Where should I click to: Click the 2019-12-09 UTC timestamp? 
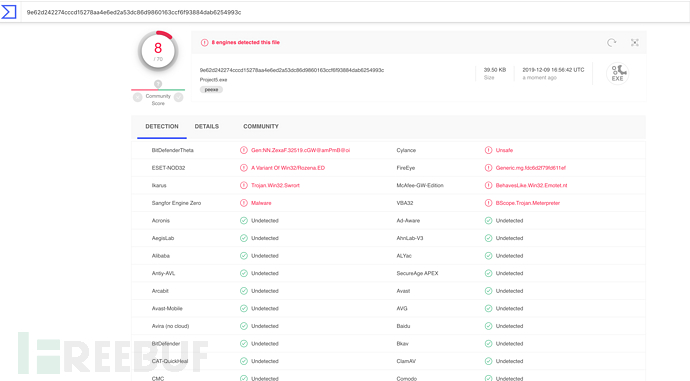click(x=554, y=70)
